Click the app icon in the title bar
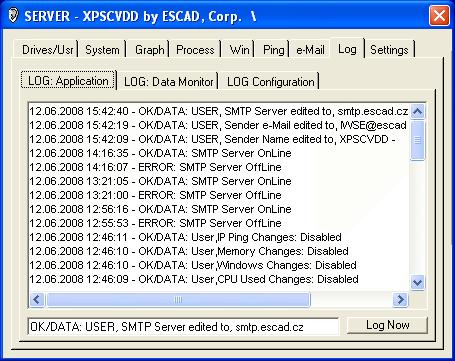Viewport: 455px width, 361px height. [x=12, y=16]
